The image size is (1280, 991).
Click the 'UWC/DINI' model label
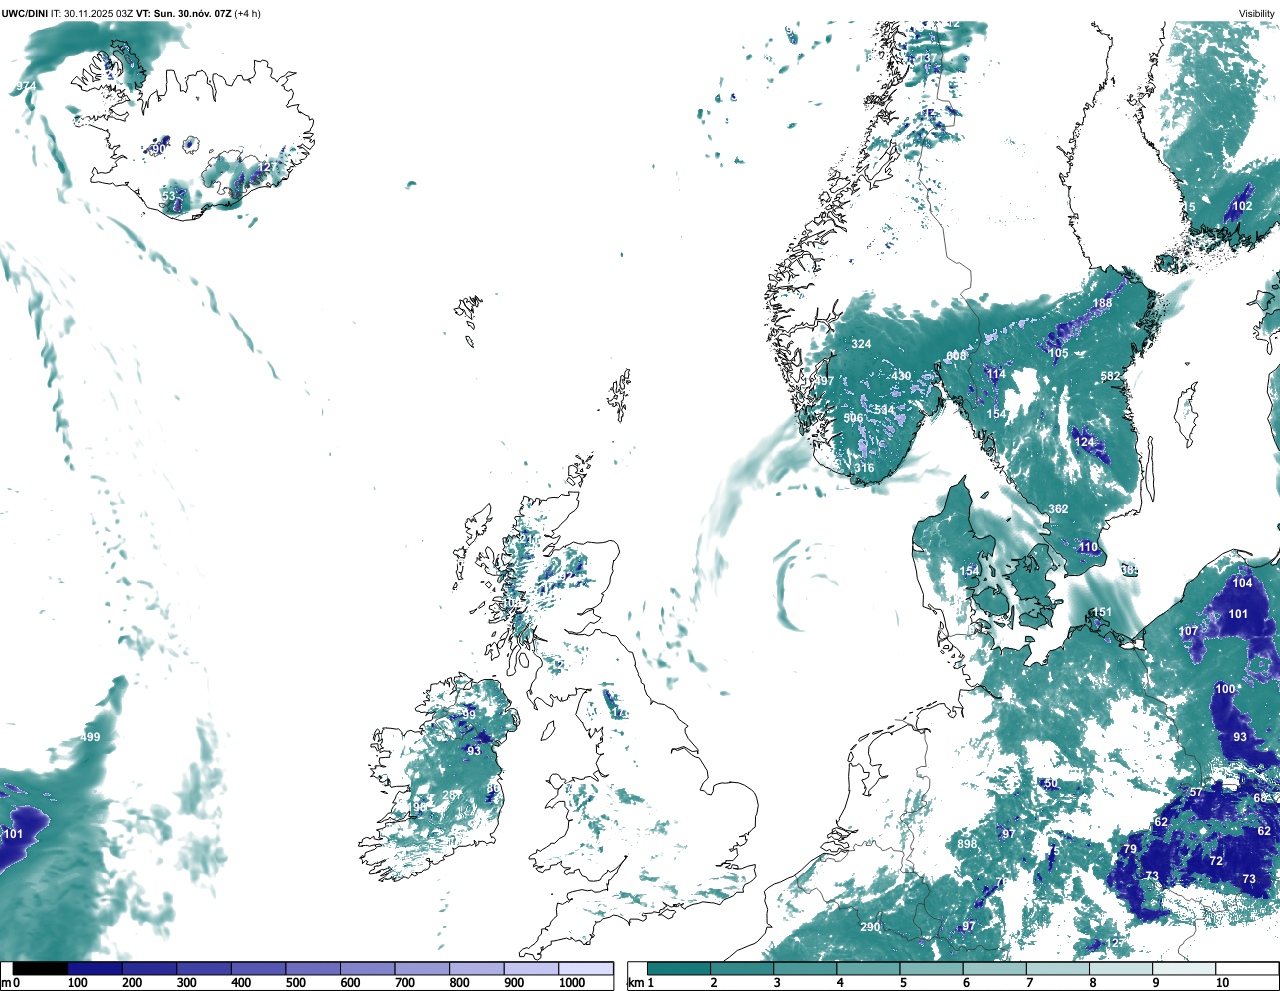tap(25, 13)
